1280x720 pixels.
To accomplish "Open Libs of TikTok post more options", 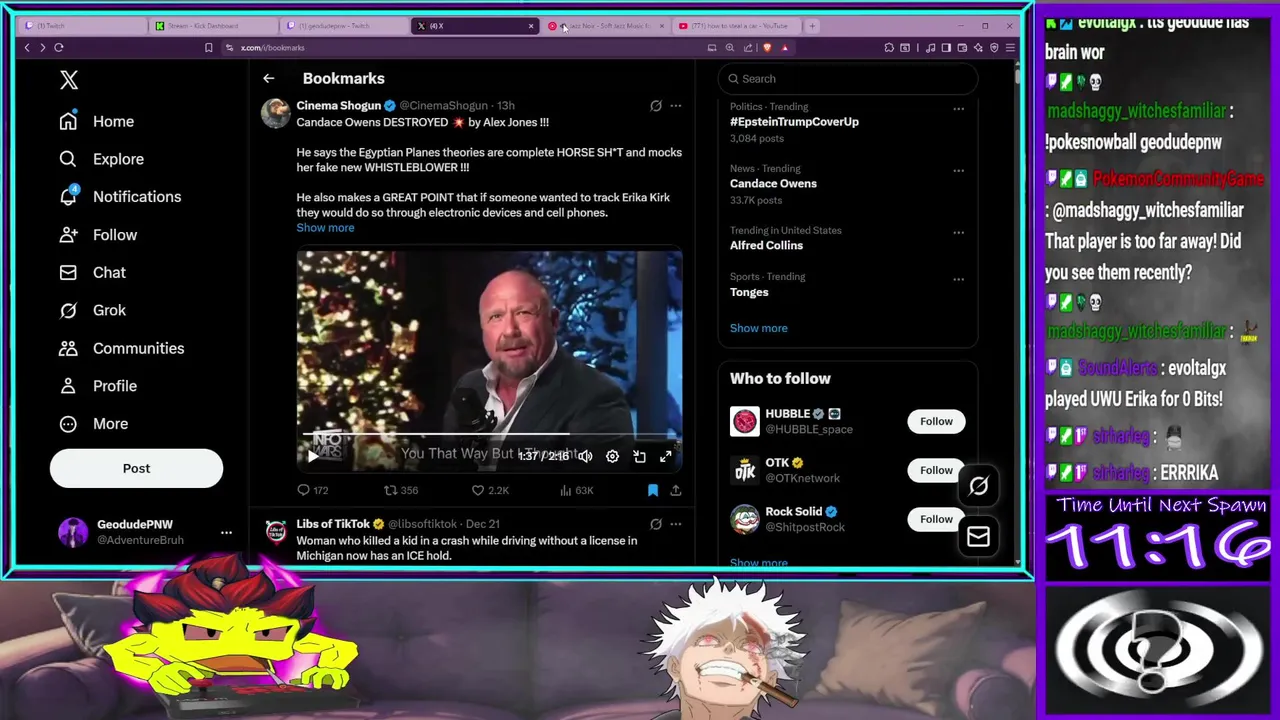I will (676, 523).
